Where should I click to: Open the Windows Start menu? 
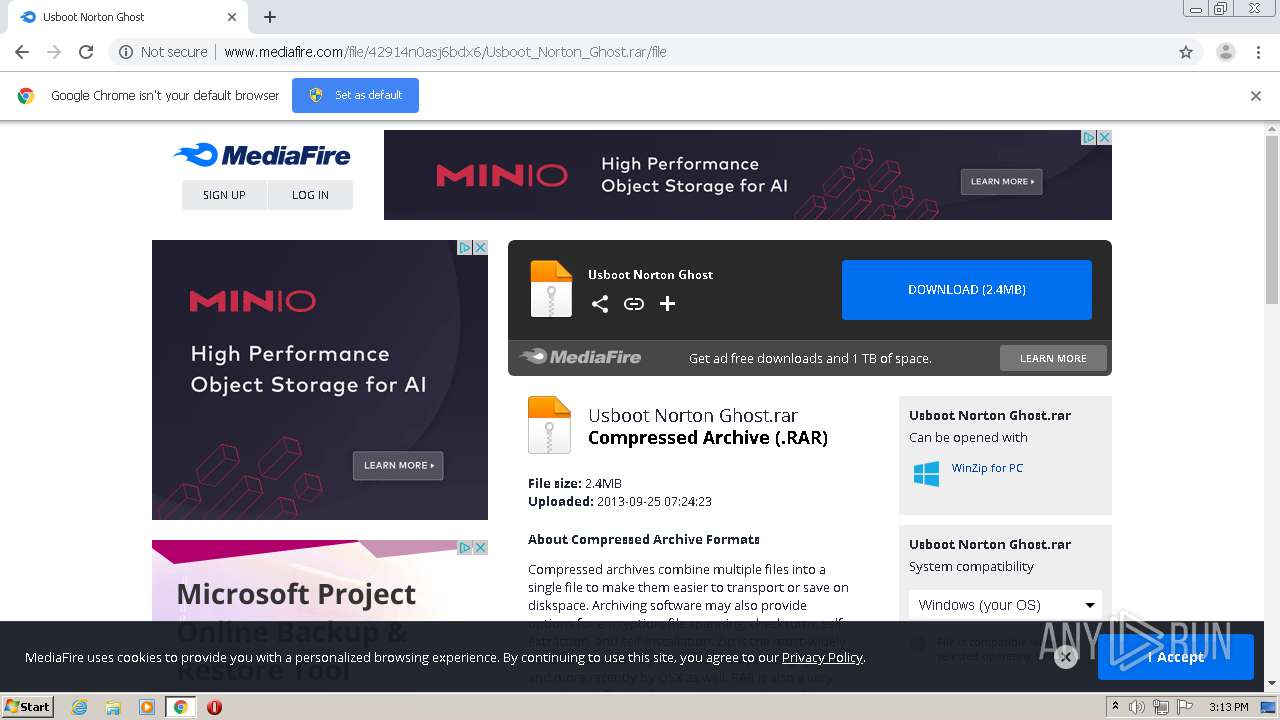pos(28,707)
